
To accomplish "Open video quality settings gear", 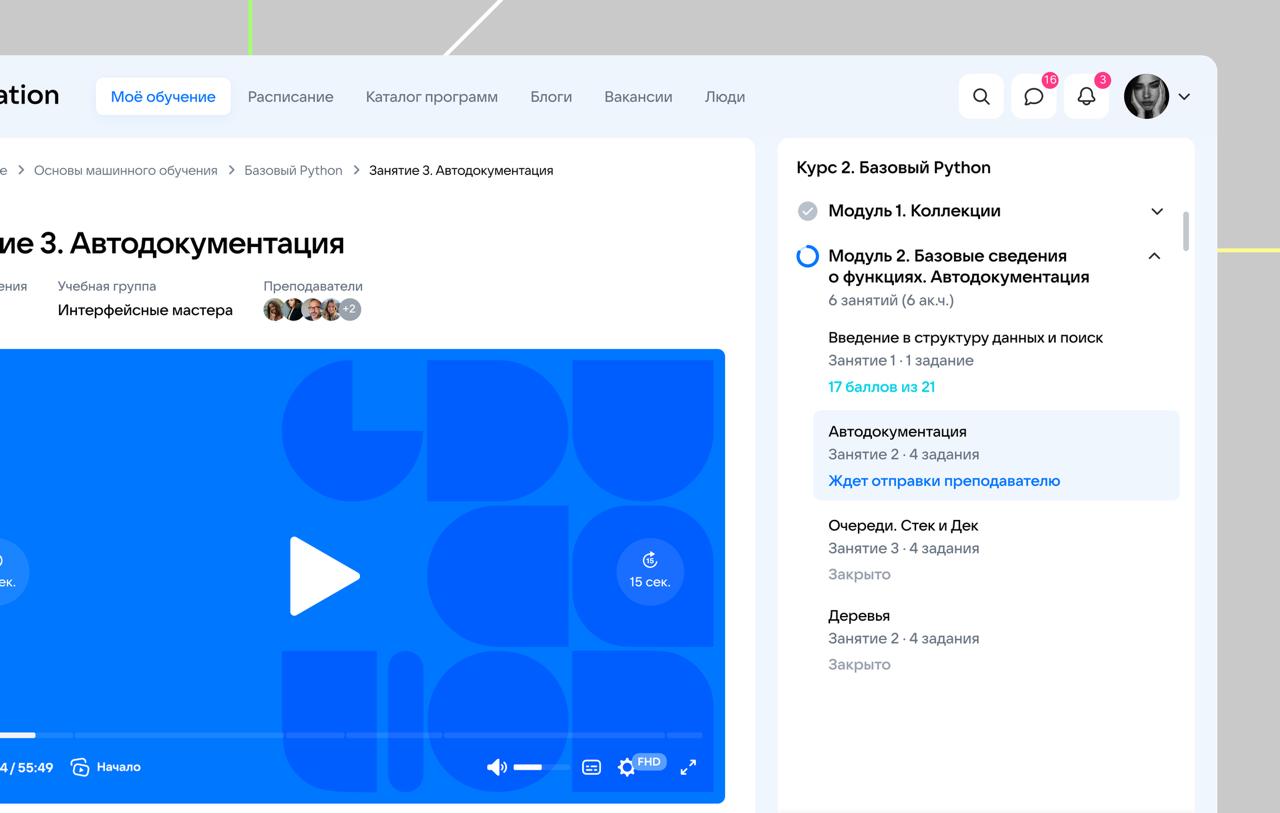I will pos(626,767).
